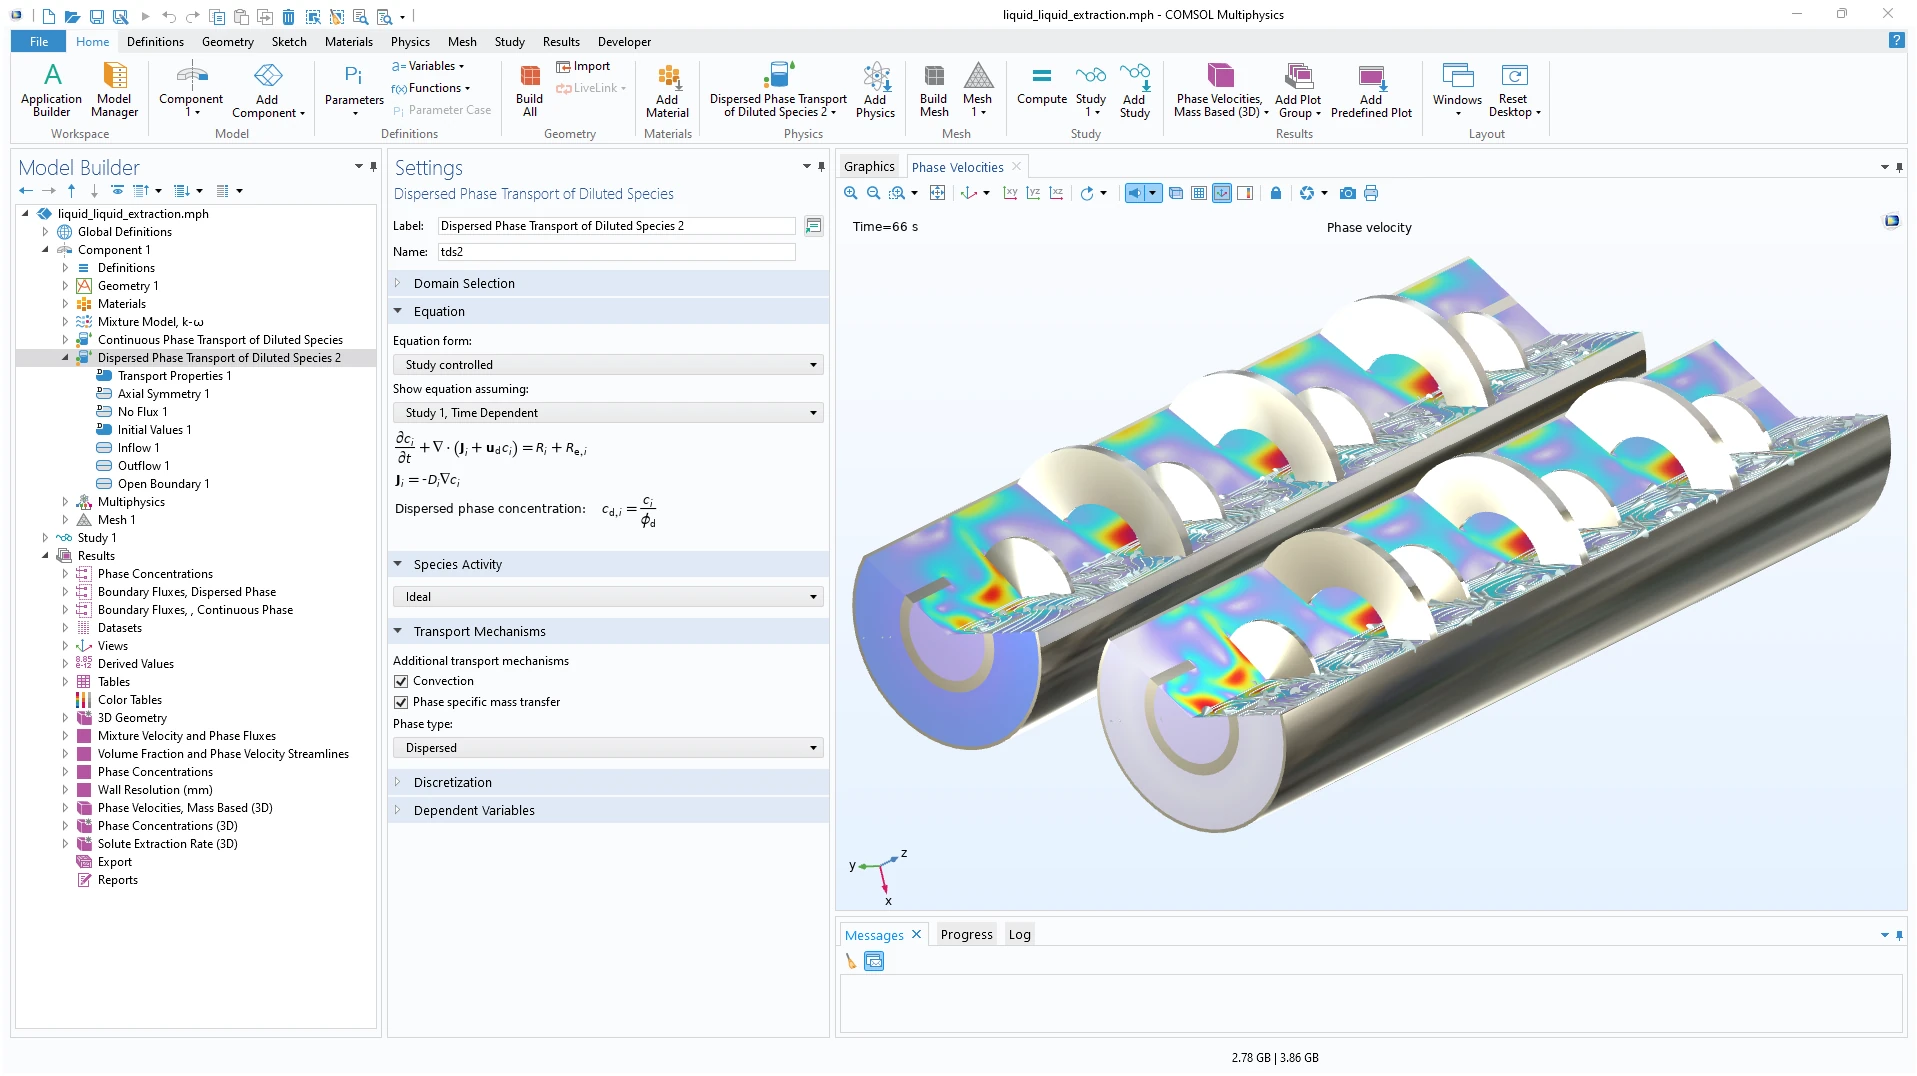Toggle the color legend display button
Image resolution: width=1917 pixels, height=1076 pixels.
[1245, 193]
